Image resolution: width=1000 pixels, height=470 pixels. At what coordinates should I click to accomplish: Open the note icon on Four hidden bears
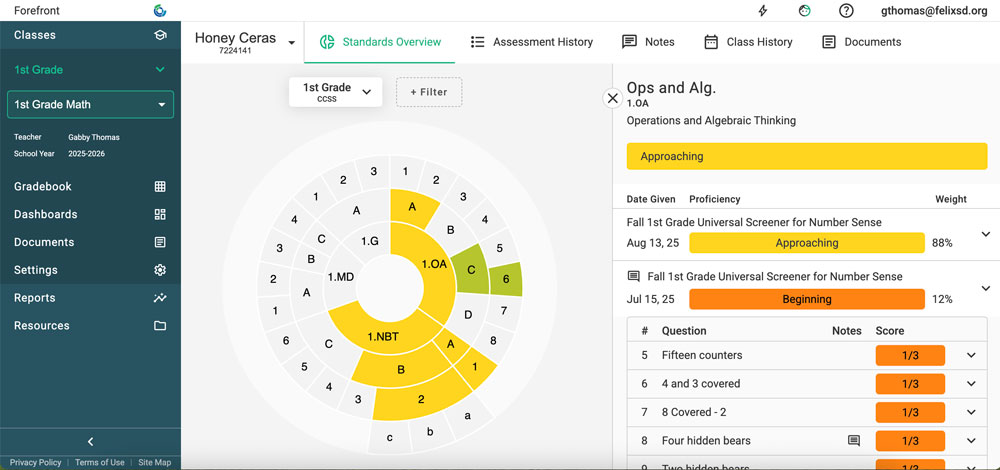[x=853, y=441]
